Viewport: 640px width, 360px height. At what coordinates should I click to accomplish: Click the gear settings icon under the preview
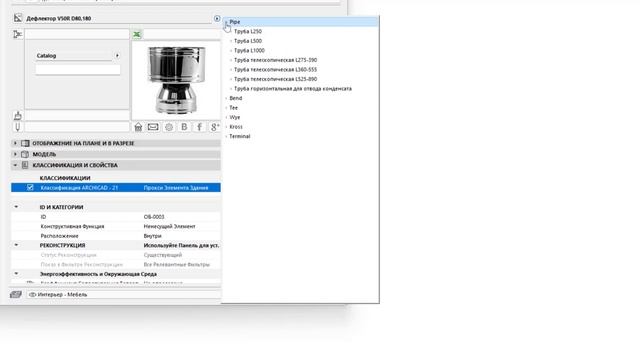point(169,127)
